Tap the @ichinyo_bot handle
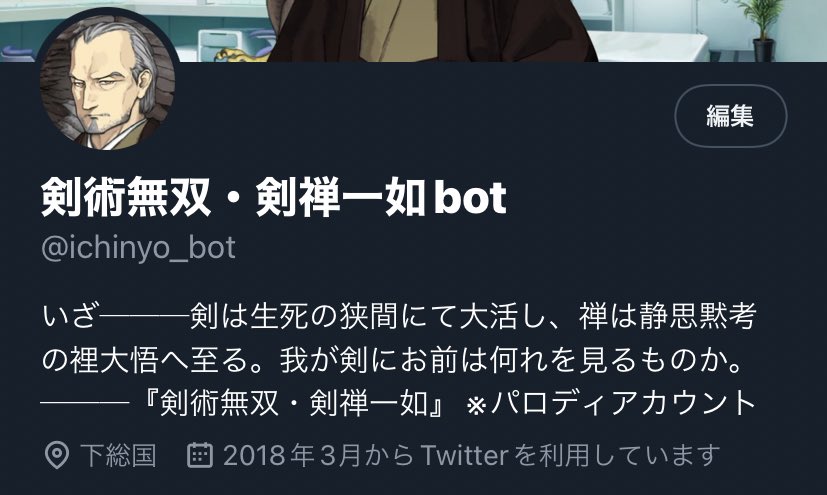827x495 pixels. click(x=138, y=248)
